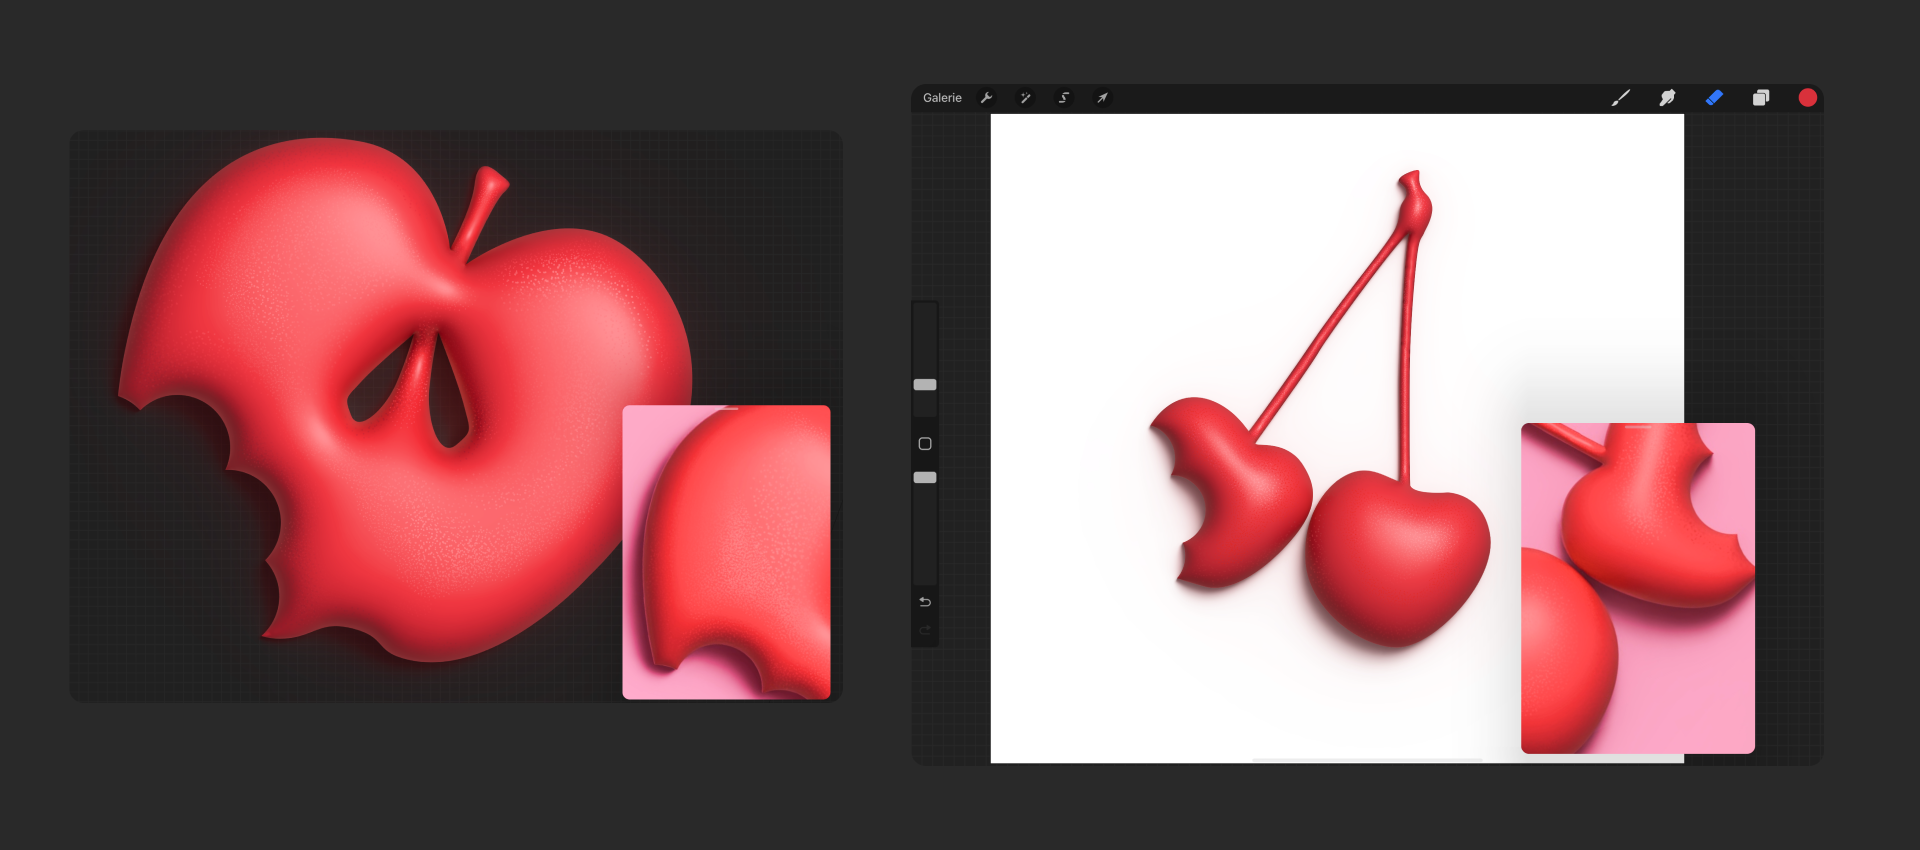Image resolution: width=1920 pixels, height=850 pixels.
Task: Click the brush opacity slider handle
Action: click(x=925, y=478)
